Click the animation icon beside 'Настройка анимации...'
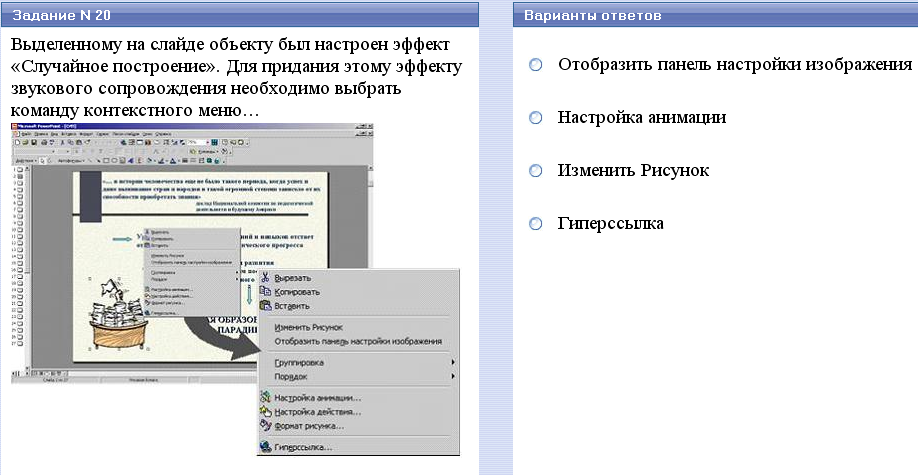The image size is (918, 475). pyautogui.click(x=265, y=397)
